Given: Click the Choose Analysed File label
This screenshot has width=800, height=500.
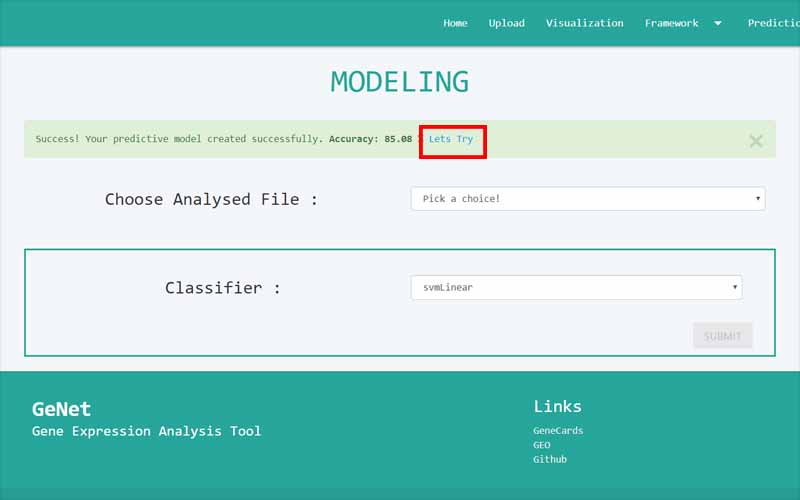Looking at the screenshot, I should tap(211, 199).
